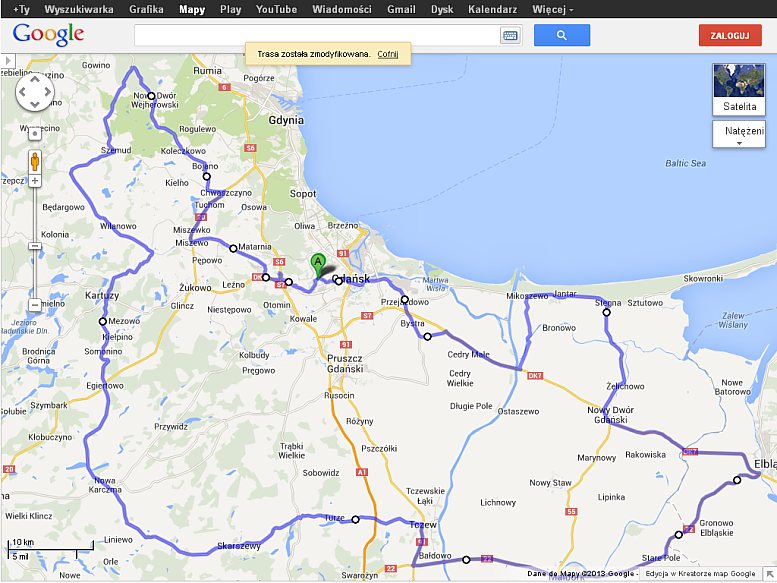
Task: Click the Nowy Dwór Gdański label
Action: coord(610,415)
